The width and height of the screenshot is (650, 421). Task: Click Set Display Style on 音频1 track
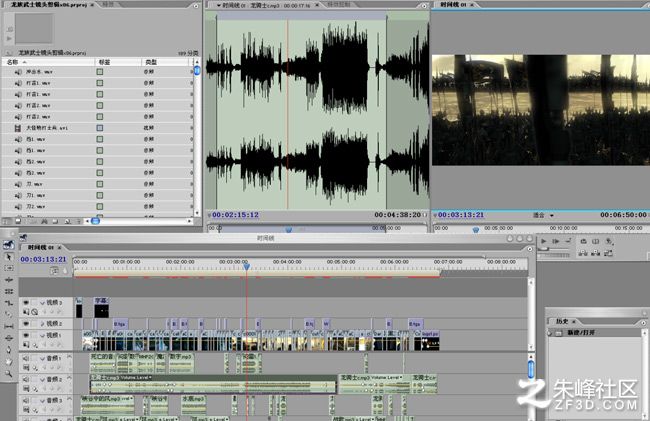(x=26, y=368)
